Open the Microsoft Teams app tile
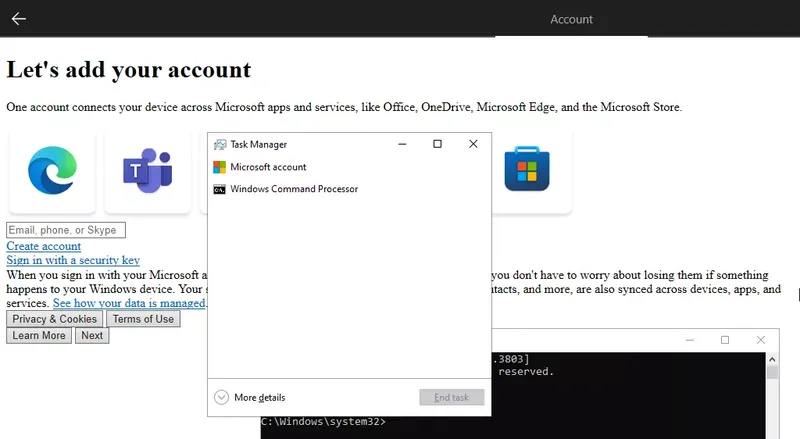The image size is (800, 439). [x=147, y=170]
